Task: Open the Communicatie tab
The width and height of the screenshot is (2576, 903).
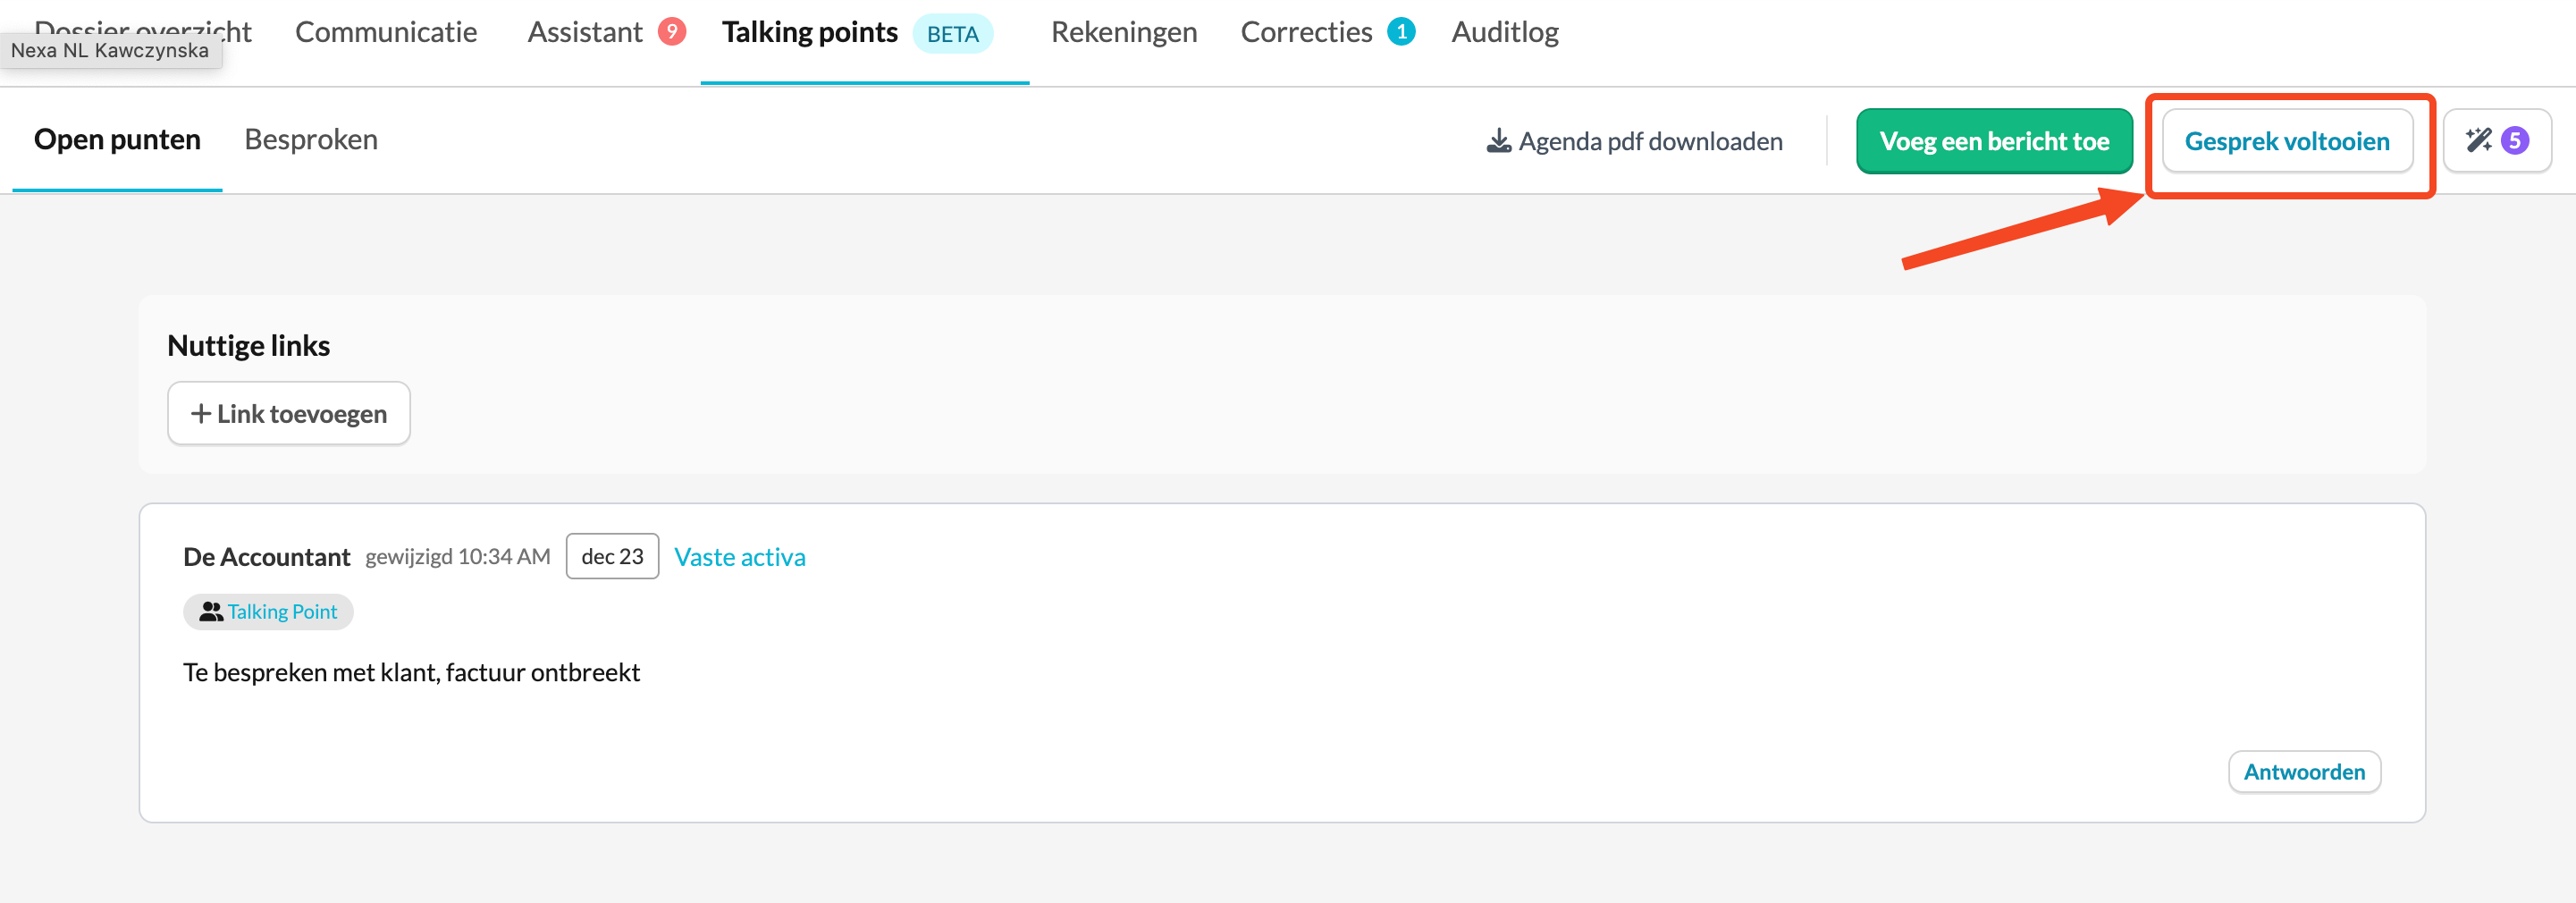Action: click(386, 32)
